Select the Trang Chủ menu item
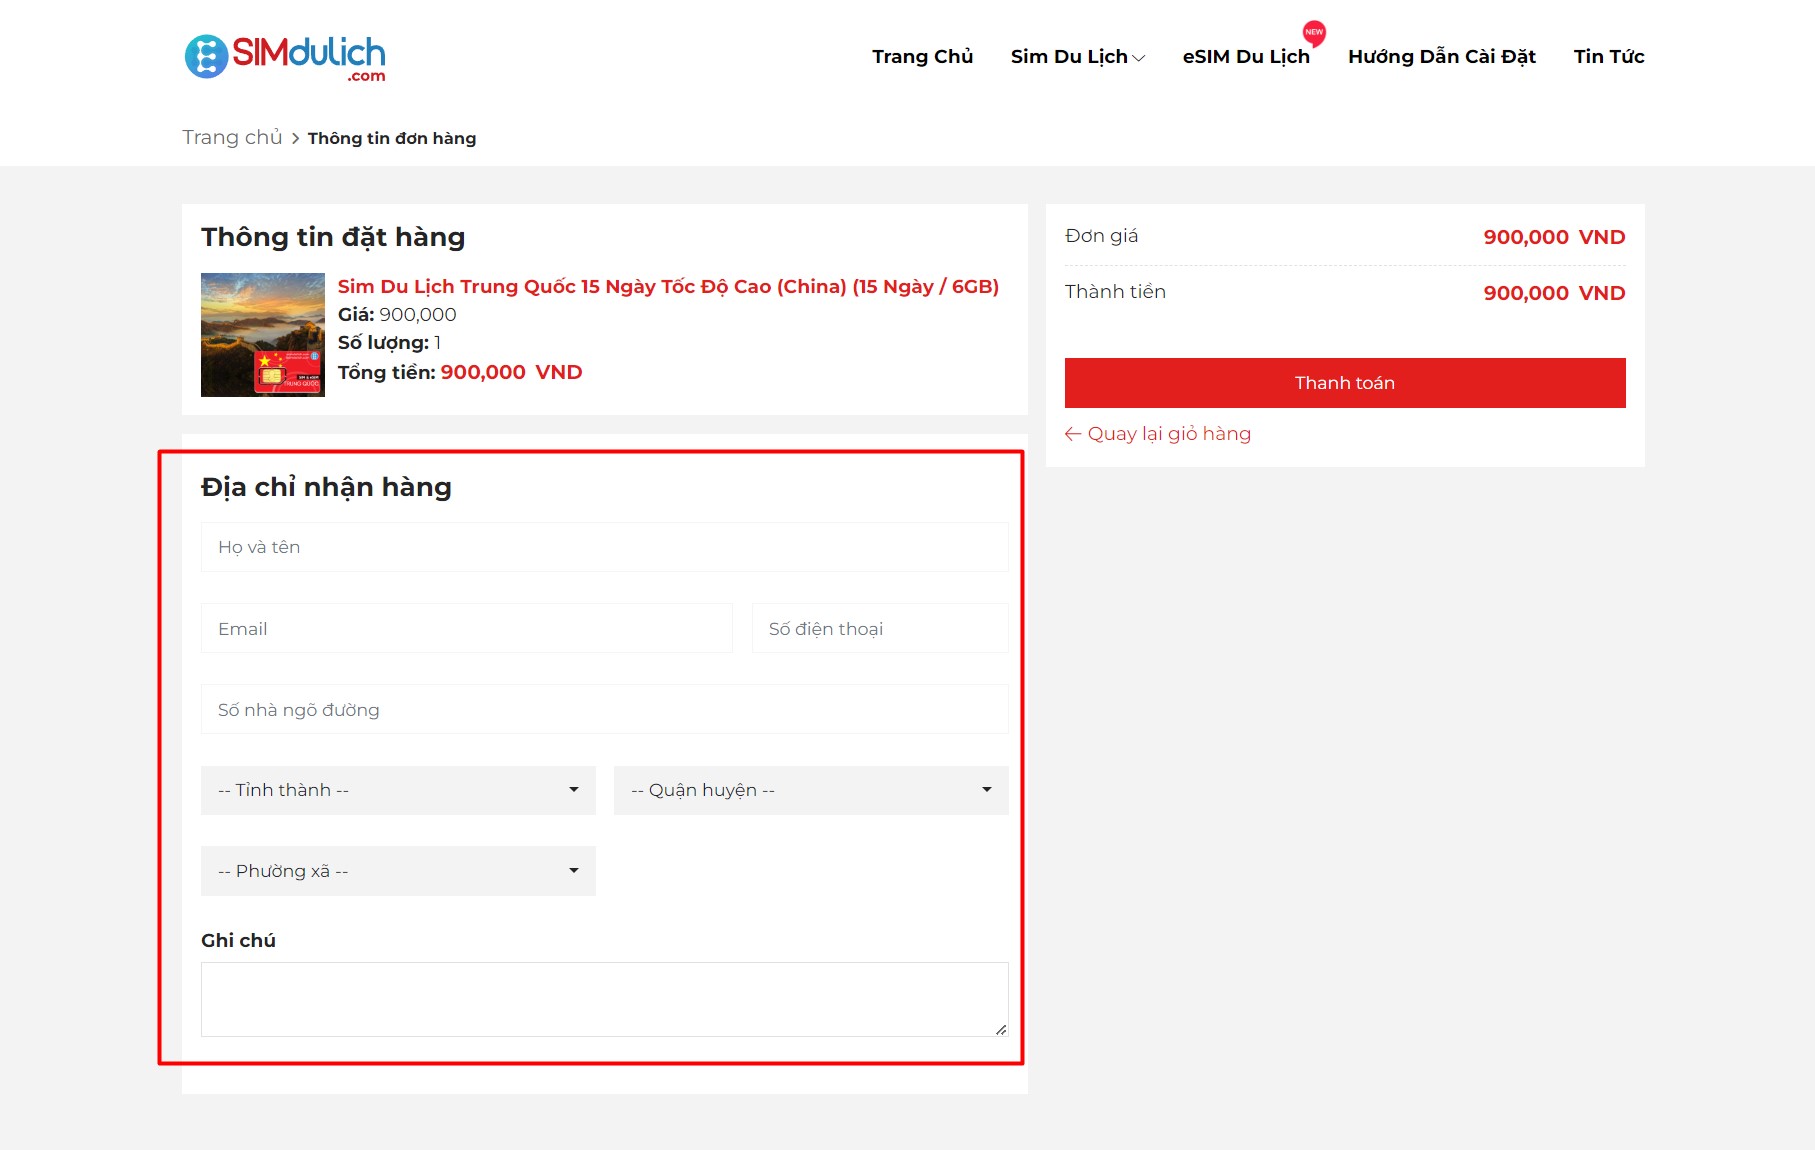This screenshot has width=1815, height=1150. tap(921, 56)
